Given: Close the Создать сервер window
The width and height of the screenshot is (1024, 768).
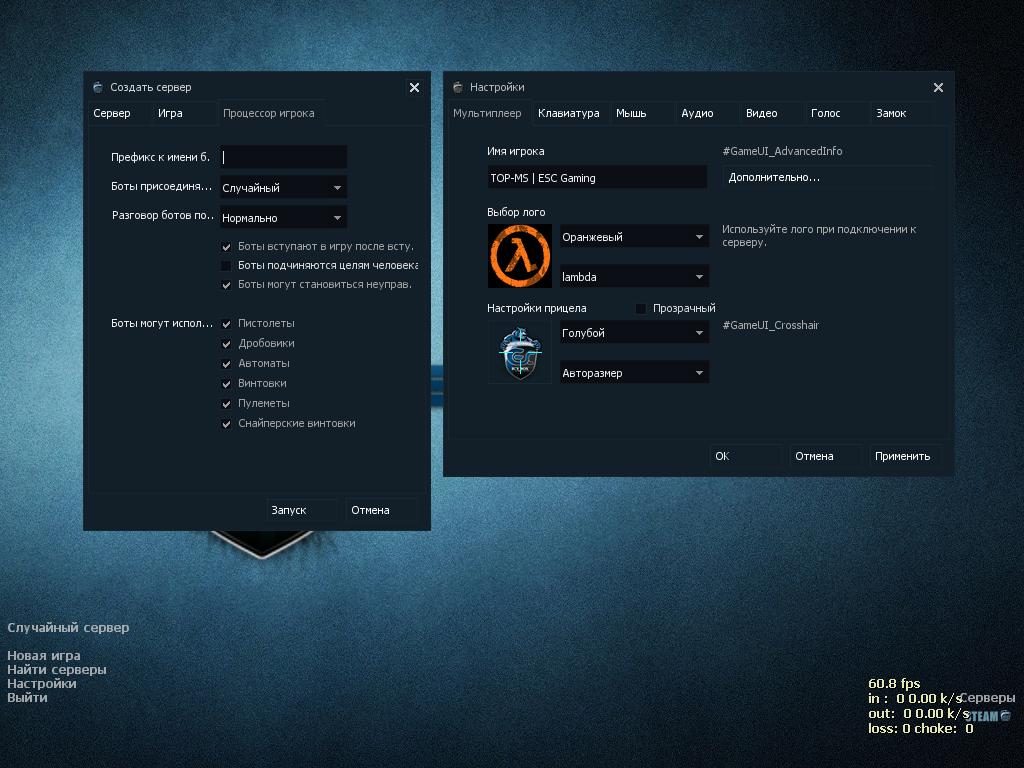Looking at the screenshot, I should click(x=414, y=88).
